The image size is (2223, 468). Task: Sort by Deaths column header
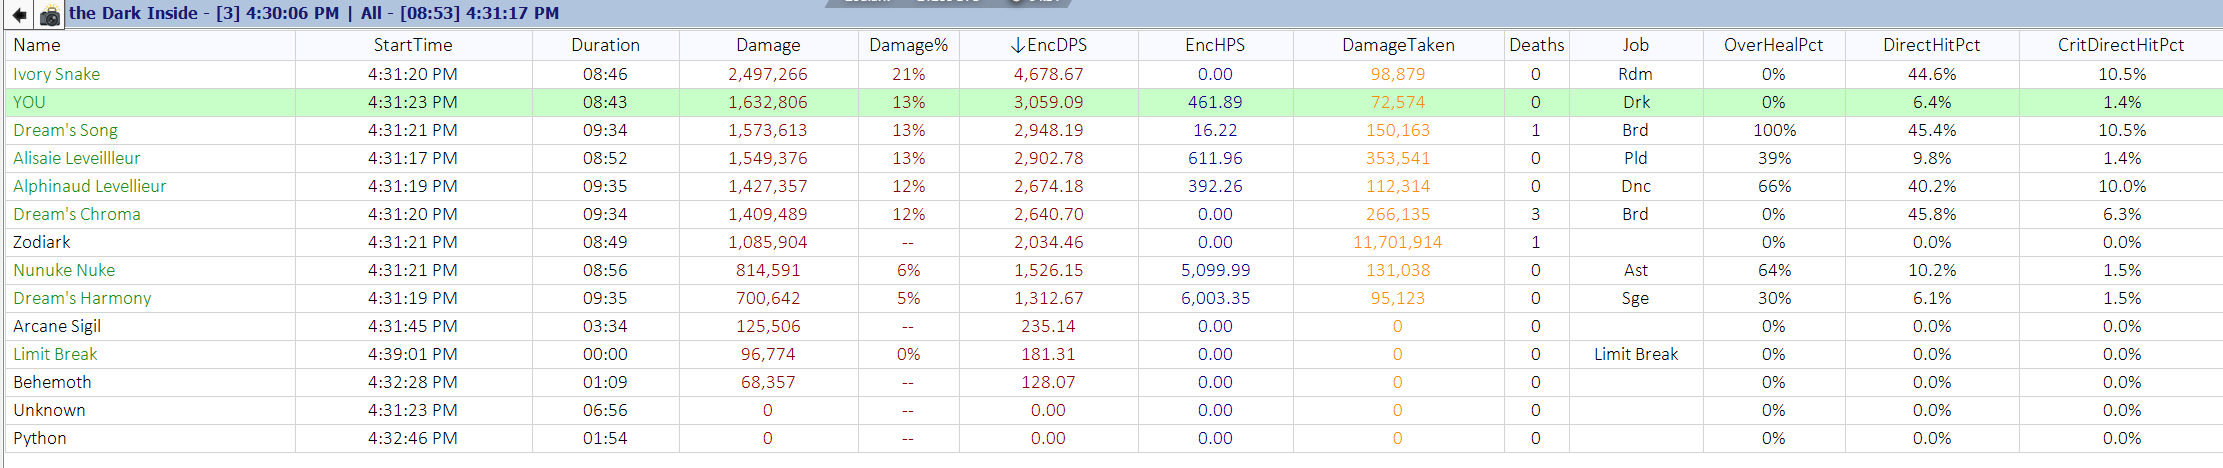tap(1536, 45)
